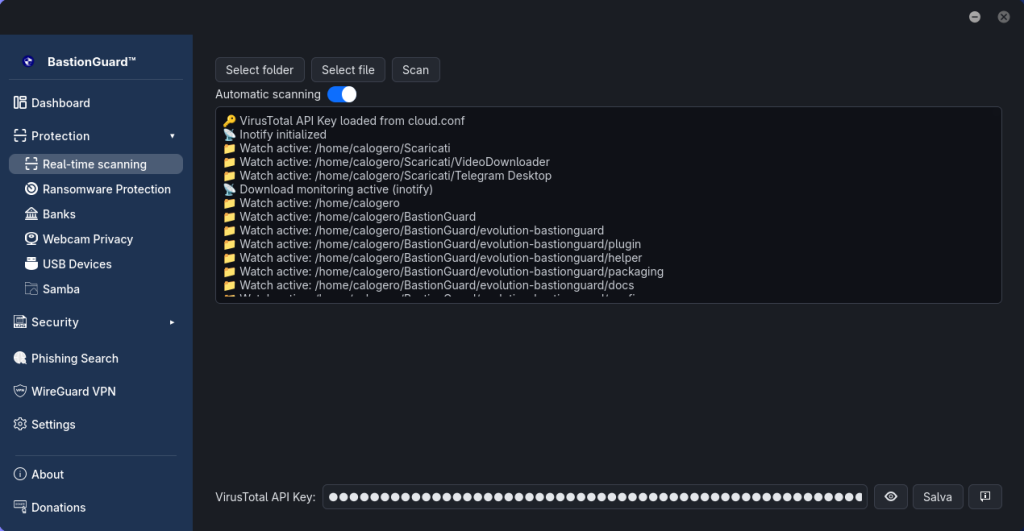This screenshot has width=1024, height=531.
Task: Reveal API key with eye button
Action: tap(891, 497)
